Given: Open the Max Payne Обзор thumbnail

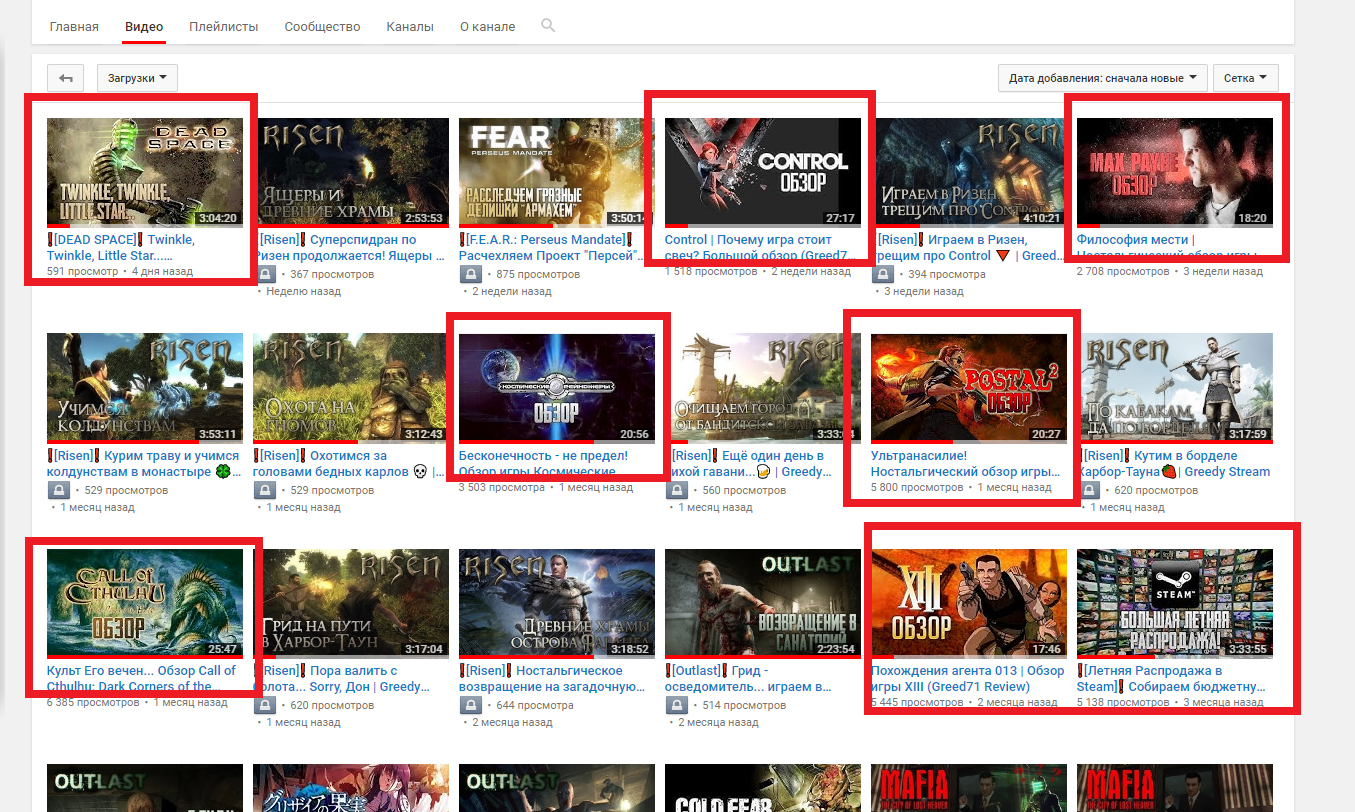Looking at the screenshot, I should pyautogui.click(x=1175, y=173).
